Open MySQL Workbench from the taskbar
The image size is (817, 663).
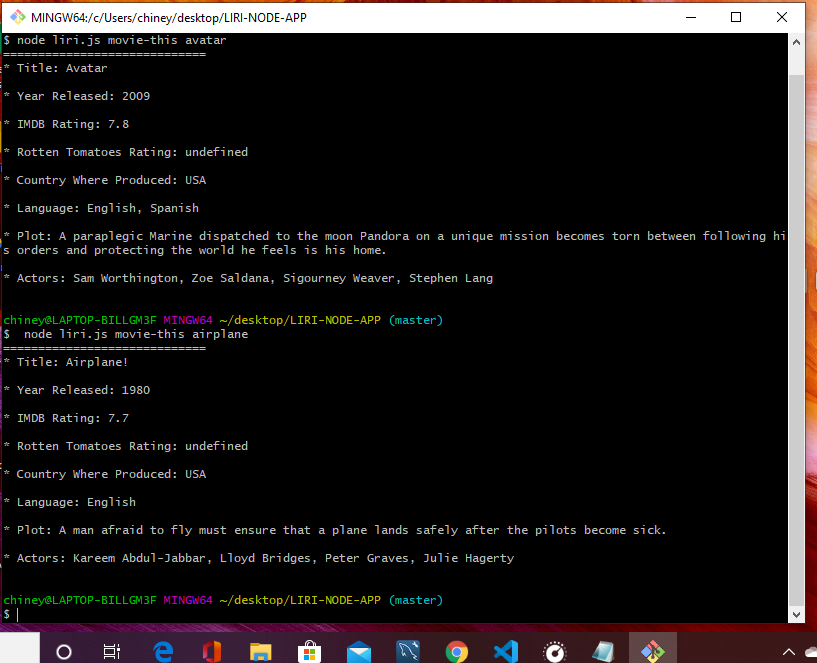click(x=407, y=652)
